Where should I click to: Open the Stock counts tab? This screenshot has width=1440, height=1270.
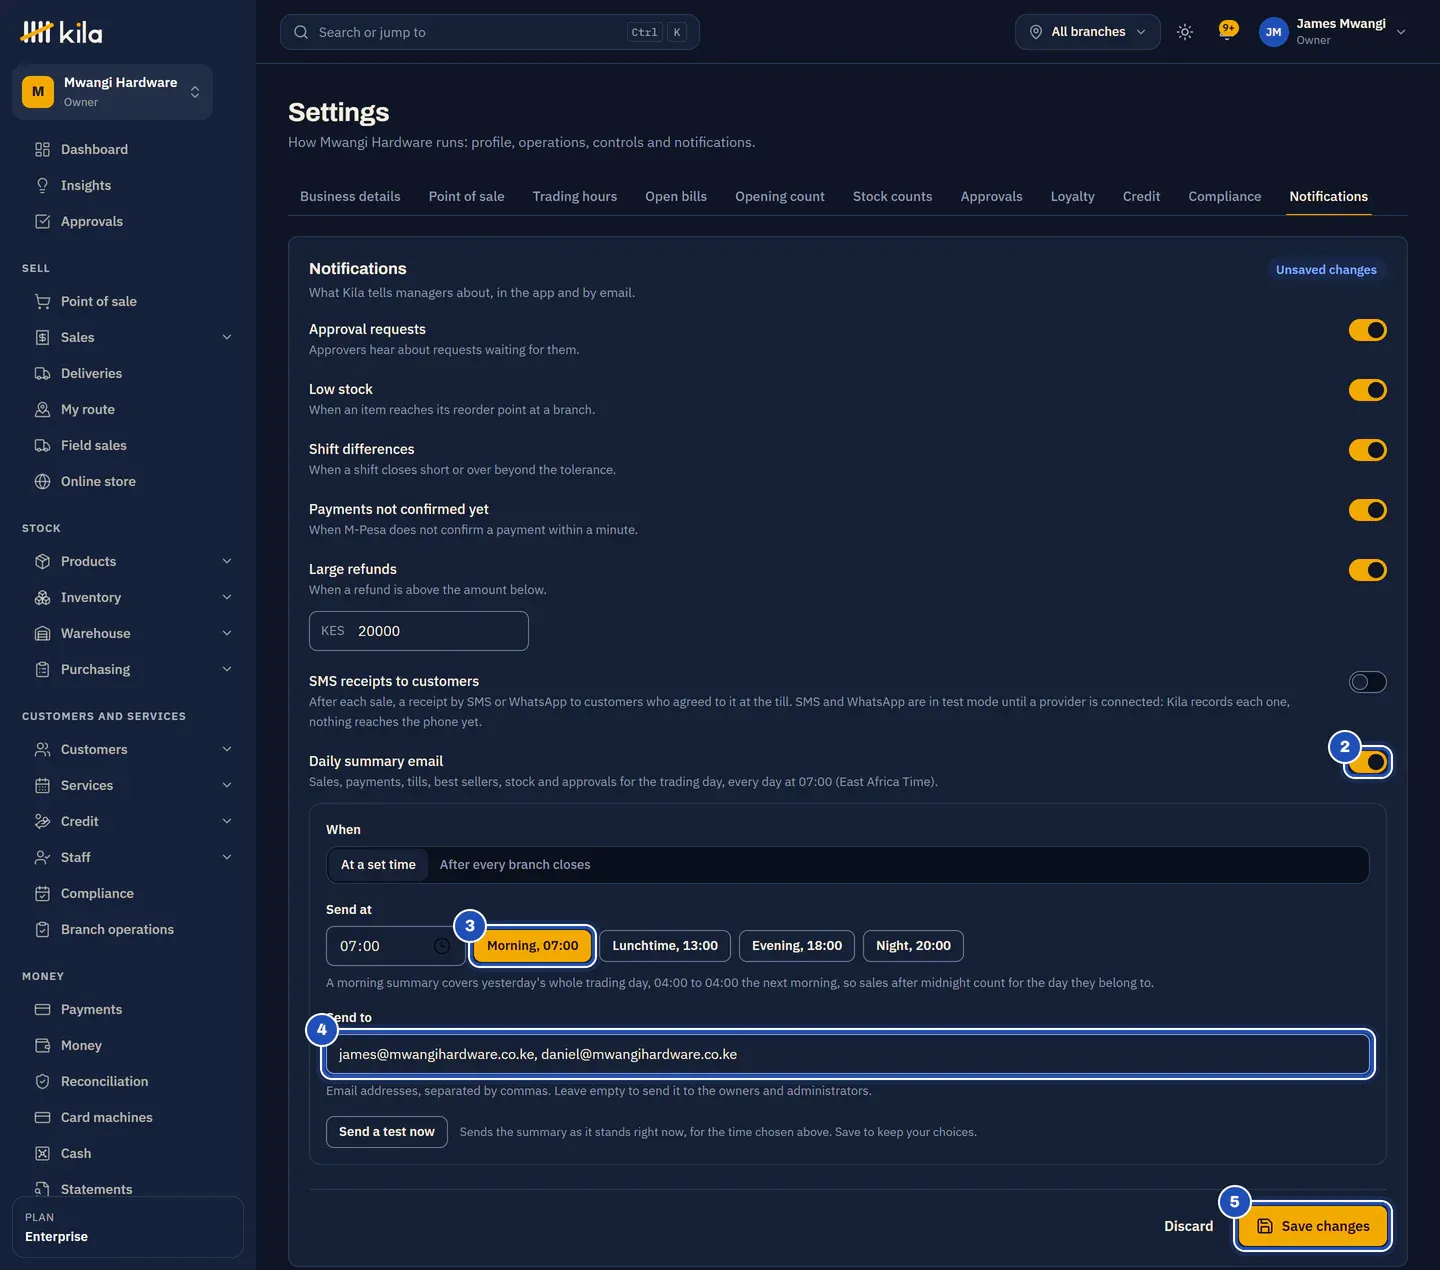pyautogui.click(x=892, y=196)
